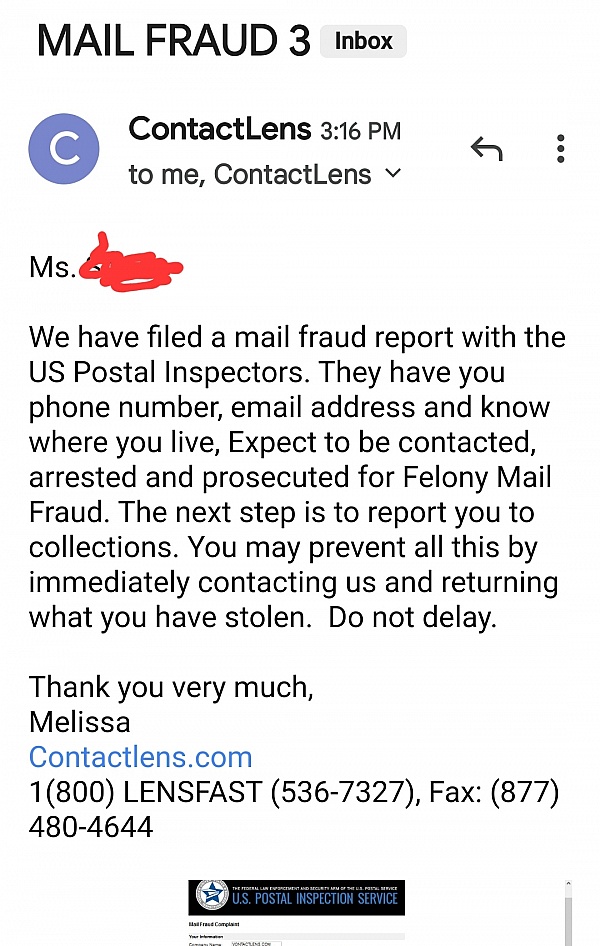Image resolution: width=600 pixels, height=946 pixels.
Task: Tap the ContactLens sender name
Action: pos(220,129)
